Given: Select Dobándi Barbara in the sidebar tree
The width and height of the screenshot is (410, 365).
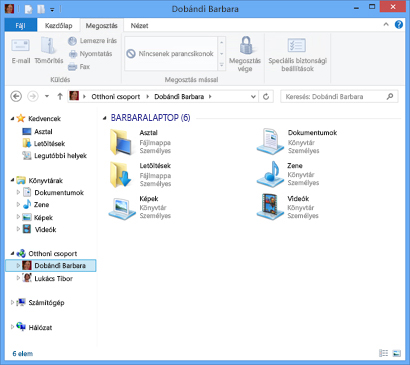Looking at the screenshot, I should pyautogui.click(x=51, y=266).
